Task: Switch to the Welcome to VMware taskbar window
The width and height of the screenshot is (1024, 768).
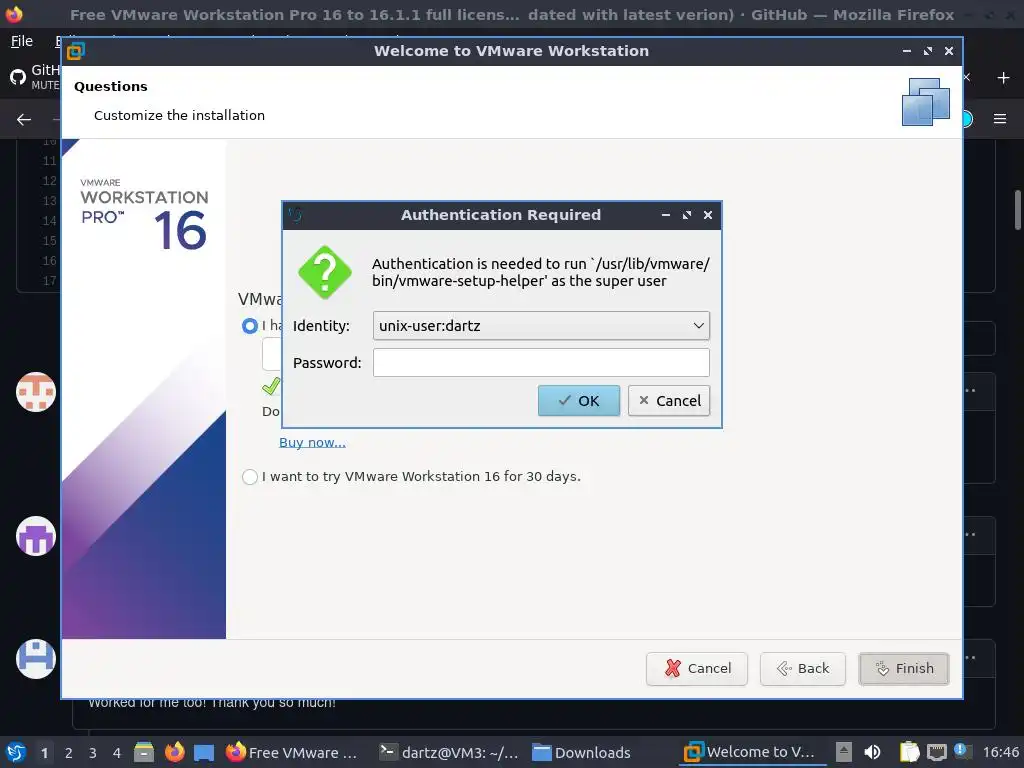Action: [x=750, y=752]
